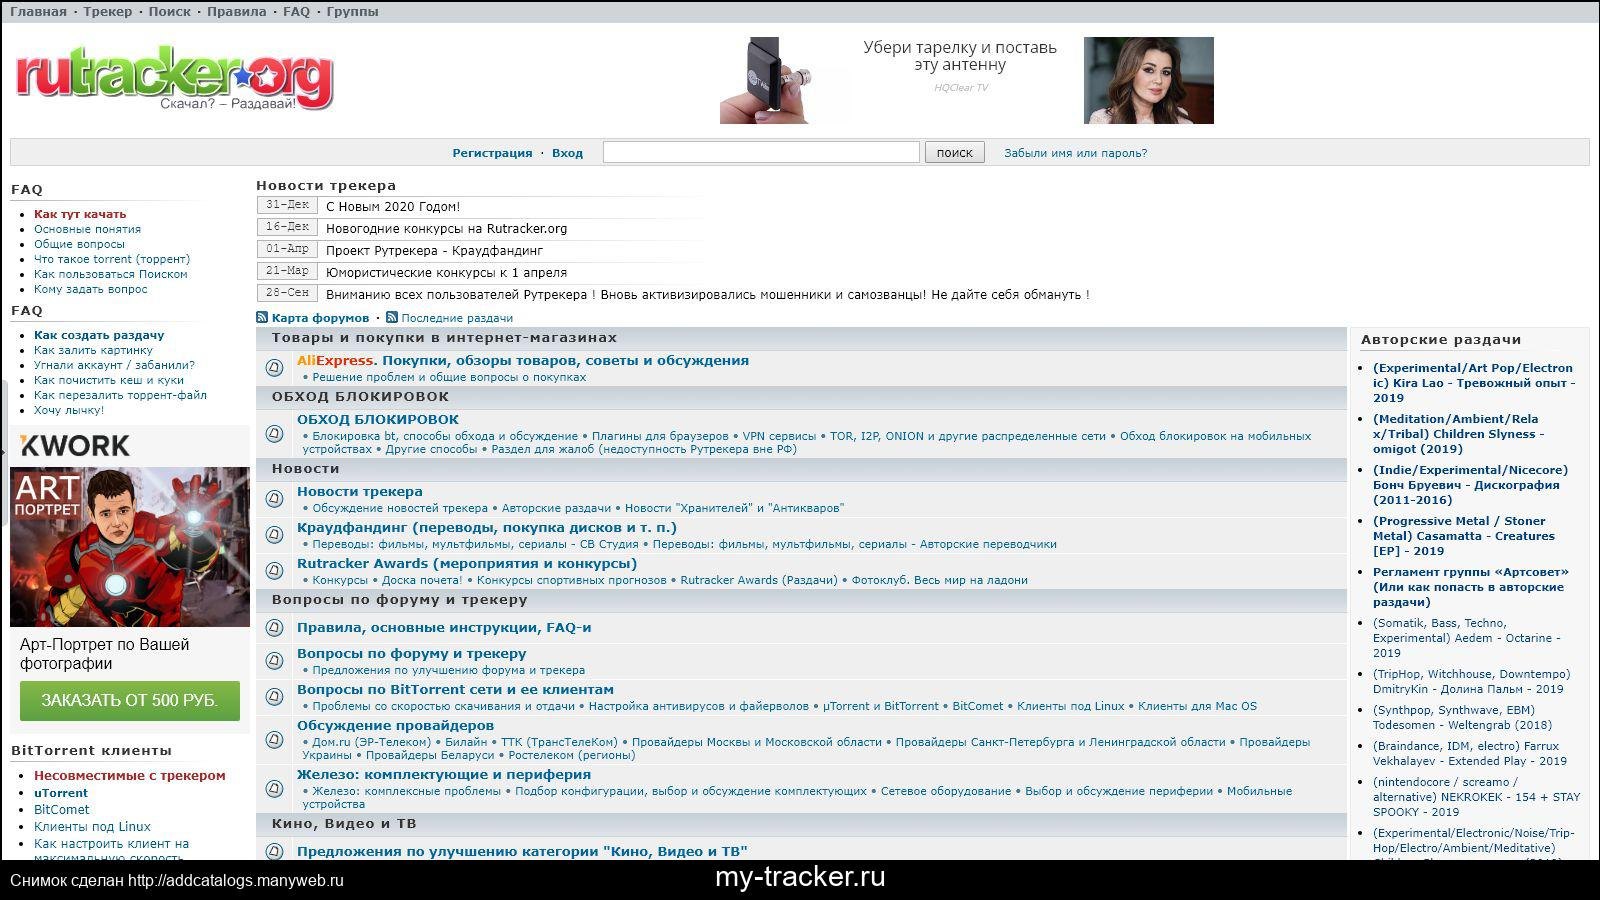
Task: Open the Kwork Art Портрет banner image
Action: [130, 546]
